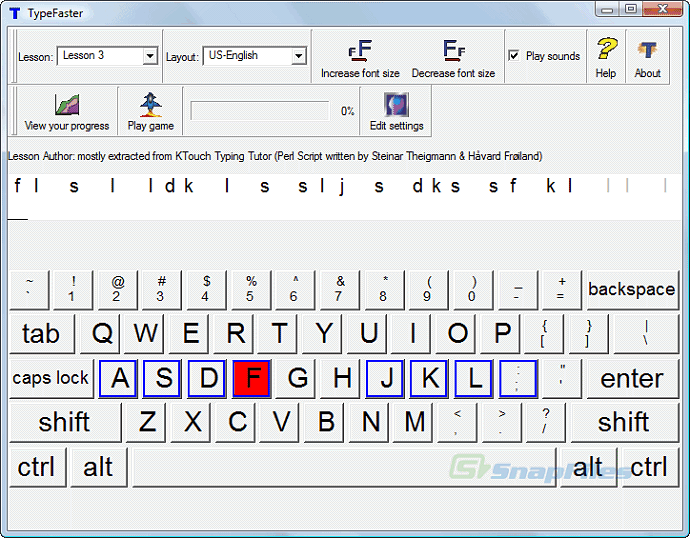Click the Increase font size icon
The height and width of the screenshot is (538, 690).
click(x=360, y=50)
